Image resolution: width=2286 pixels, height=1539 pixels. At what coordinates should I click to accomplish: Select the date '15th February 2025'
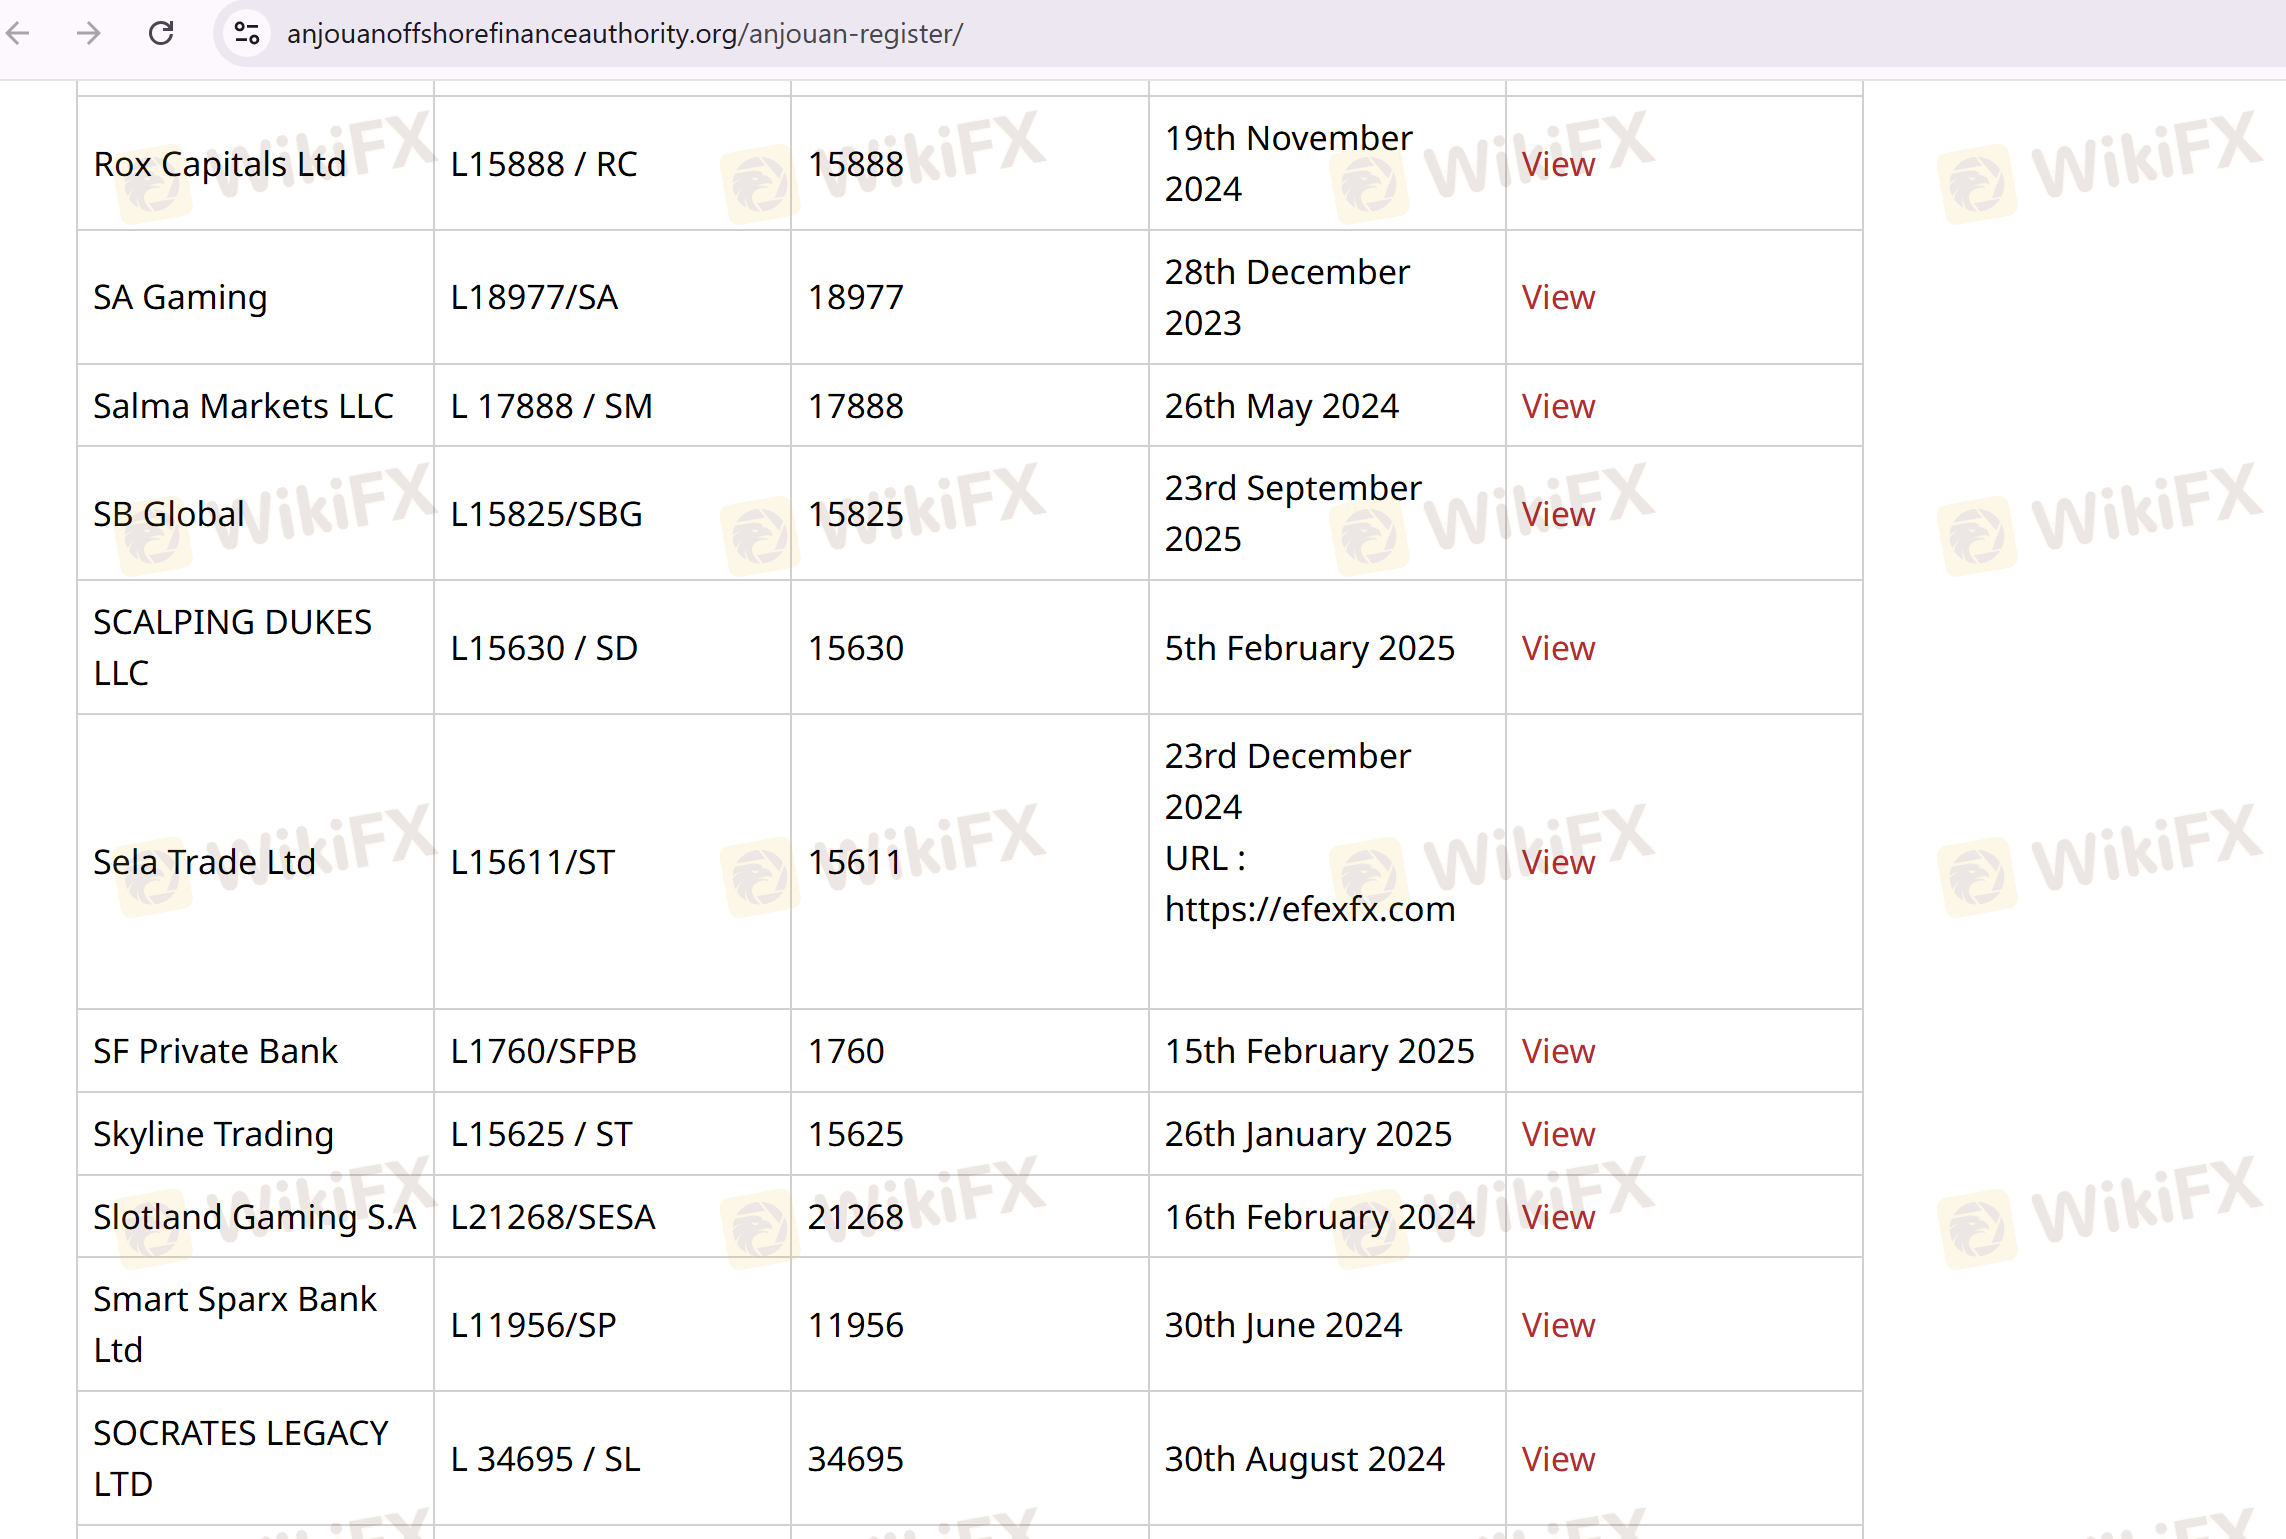click(x=1320, y=1051)
